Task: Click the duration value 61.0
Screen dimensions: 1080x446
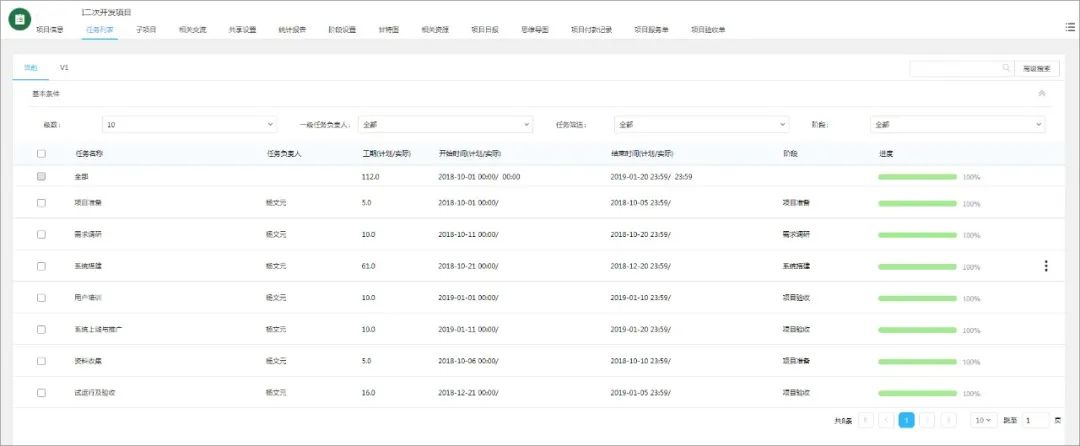Action: coord(368,266)
